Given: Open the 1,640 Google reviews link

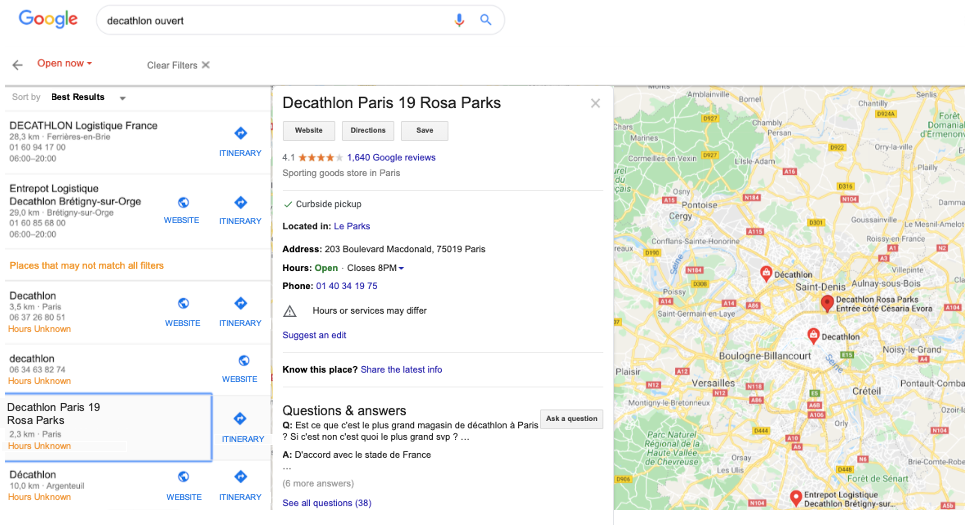Looking at the screenshot, I should (391, 158).
